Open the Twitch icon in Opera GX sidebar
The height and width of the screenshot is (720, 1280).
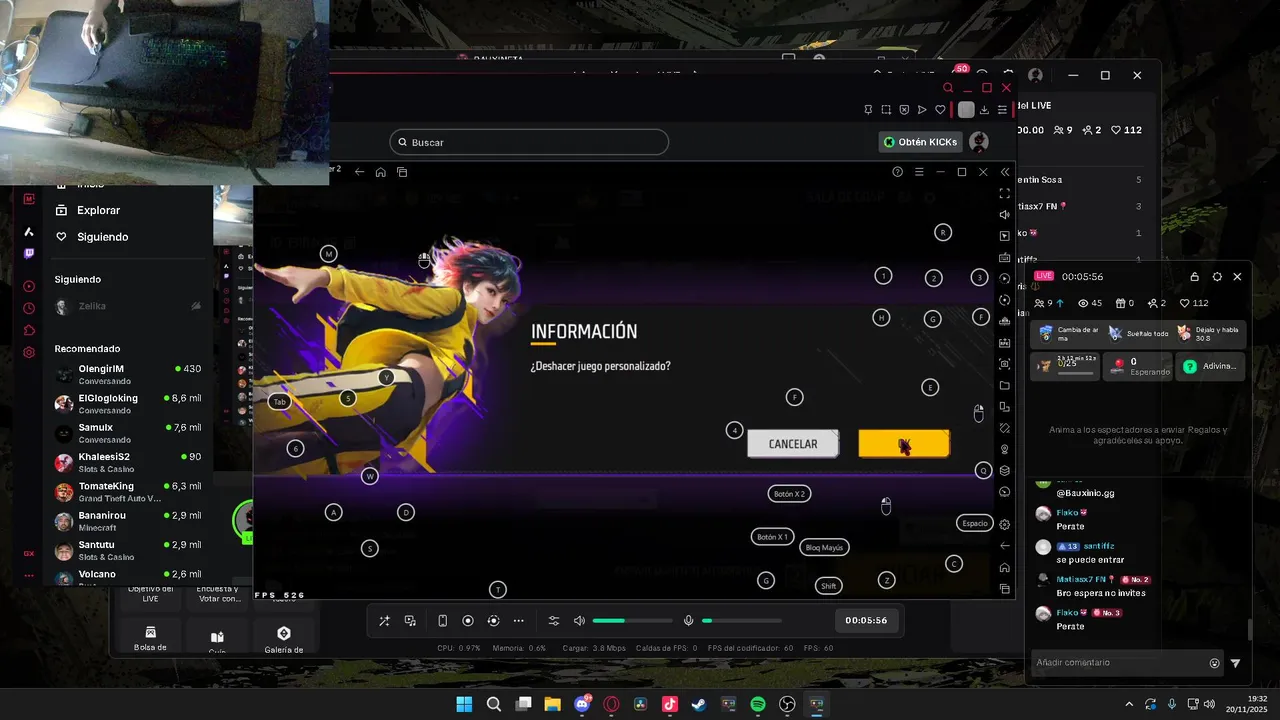[29, 253]
